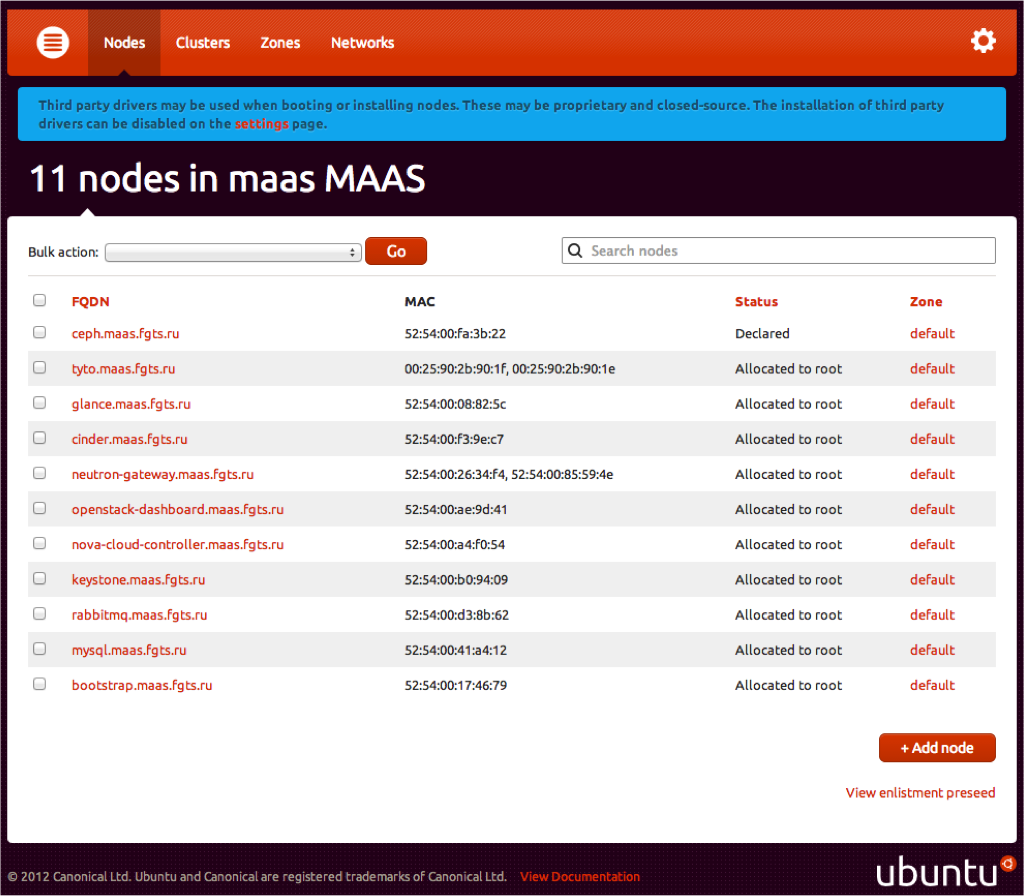Sort by the Status column header
Image resolution: width=1024 pixels, height=896 pixels.
756,302
